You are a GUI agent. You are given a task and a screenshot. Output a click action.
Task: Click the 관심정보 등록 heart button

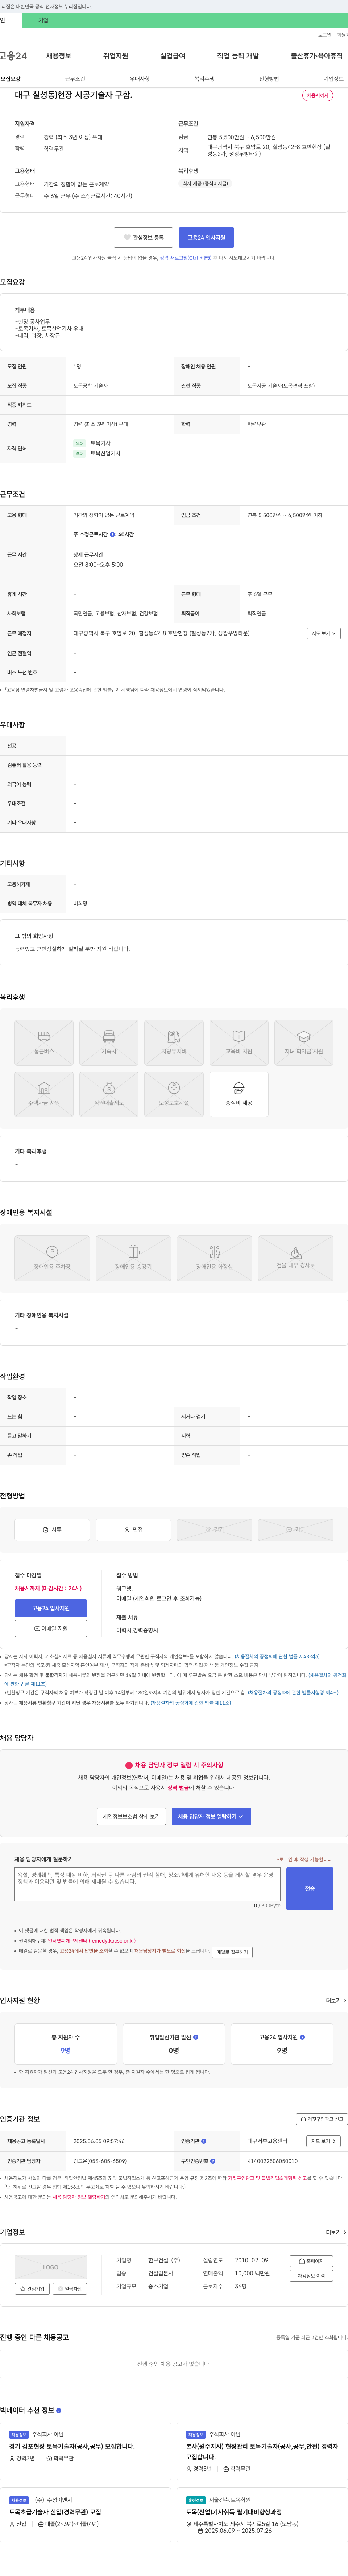[143, 238]
